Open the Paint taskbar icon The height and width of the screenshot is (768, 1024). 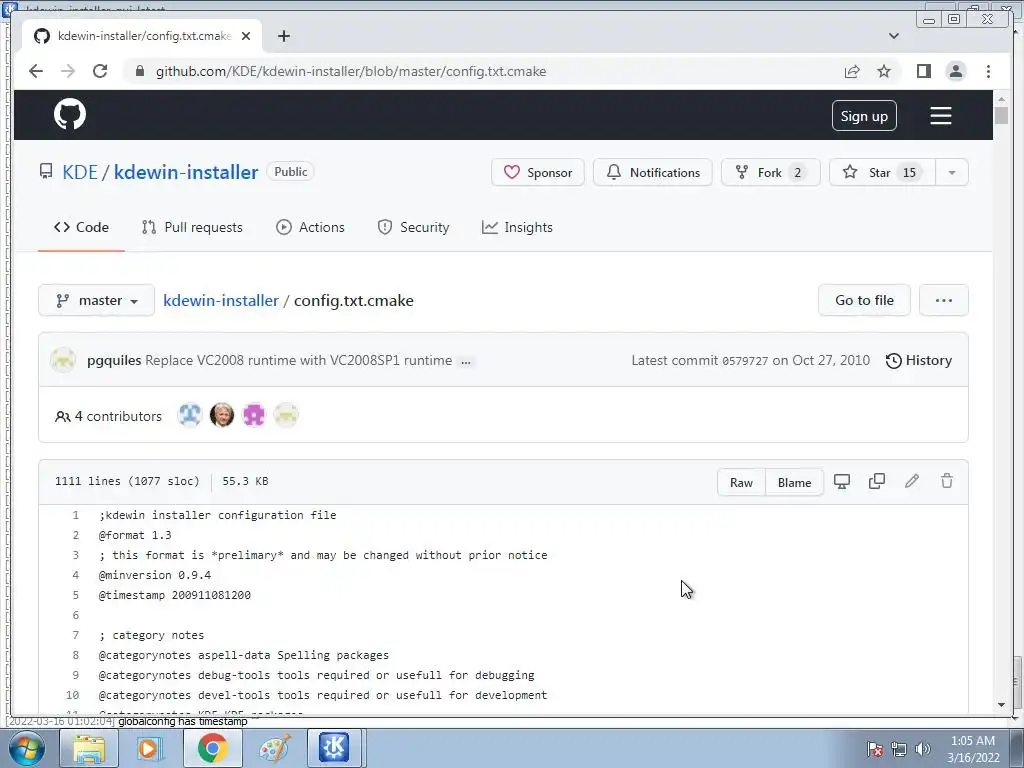[275, 748]
